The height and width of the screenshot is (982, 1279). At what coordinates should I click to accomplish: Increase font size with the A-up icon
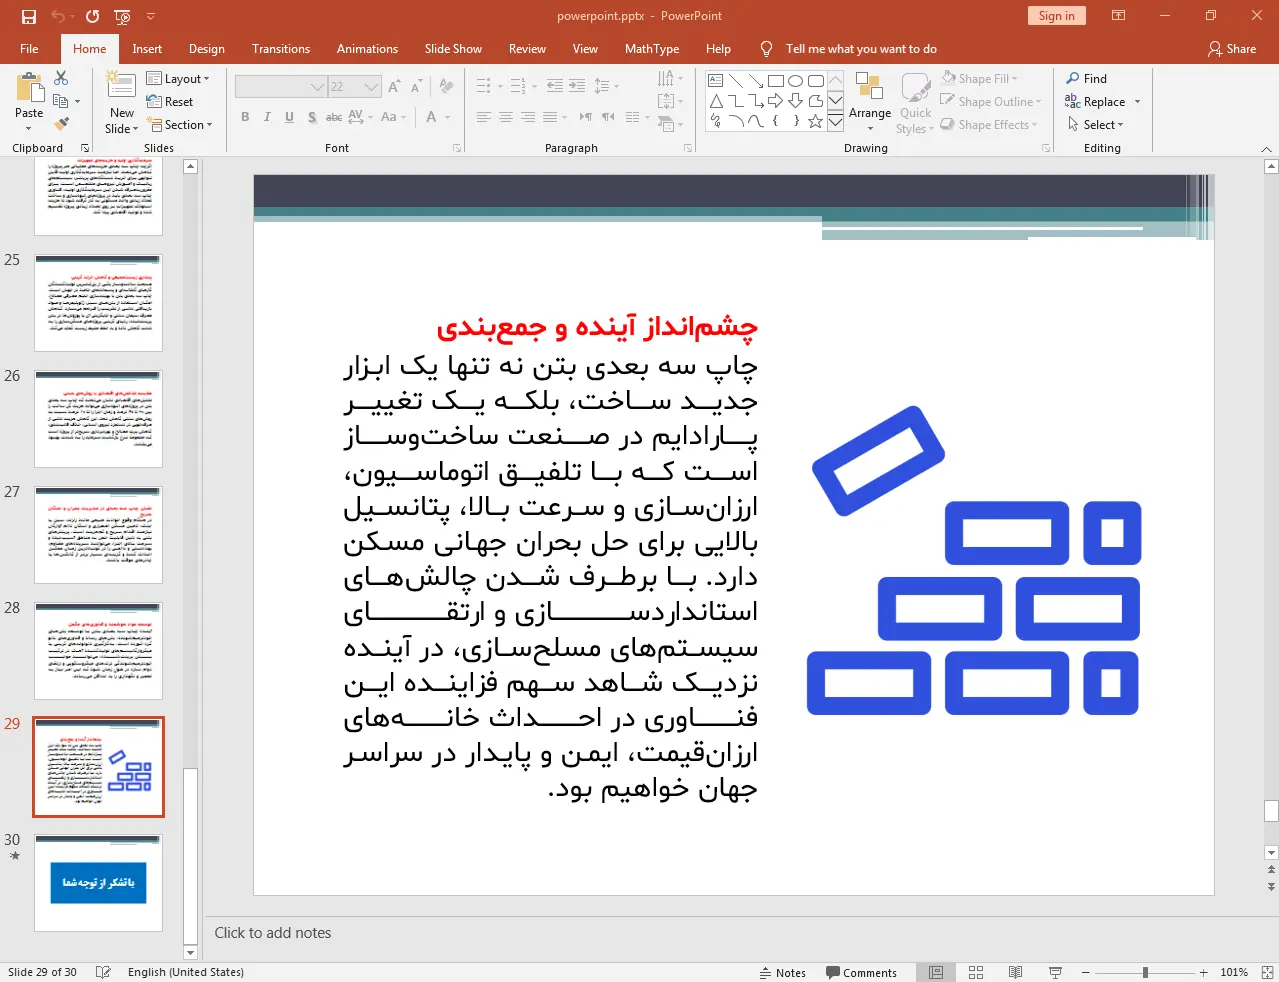point(395,87)
